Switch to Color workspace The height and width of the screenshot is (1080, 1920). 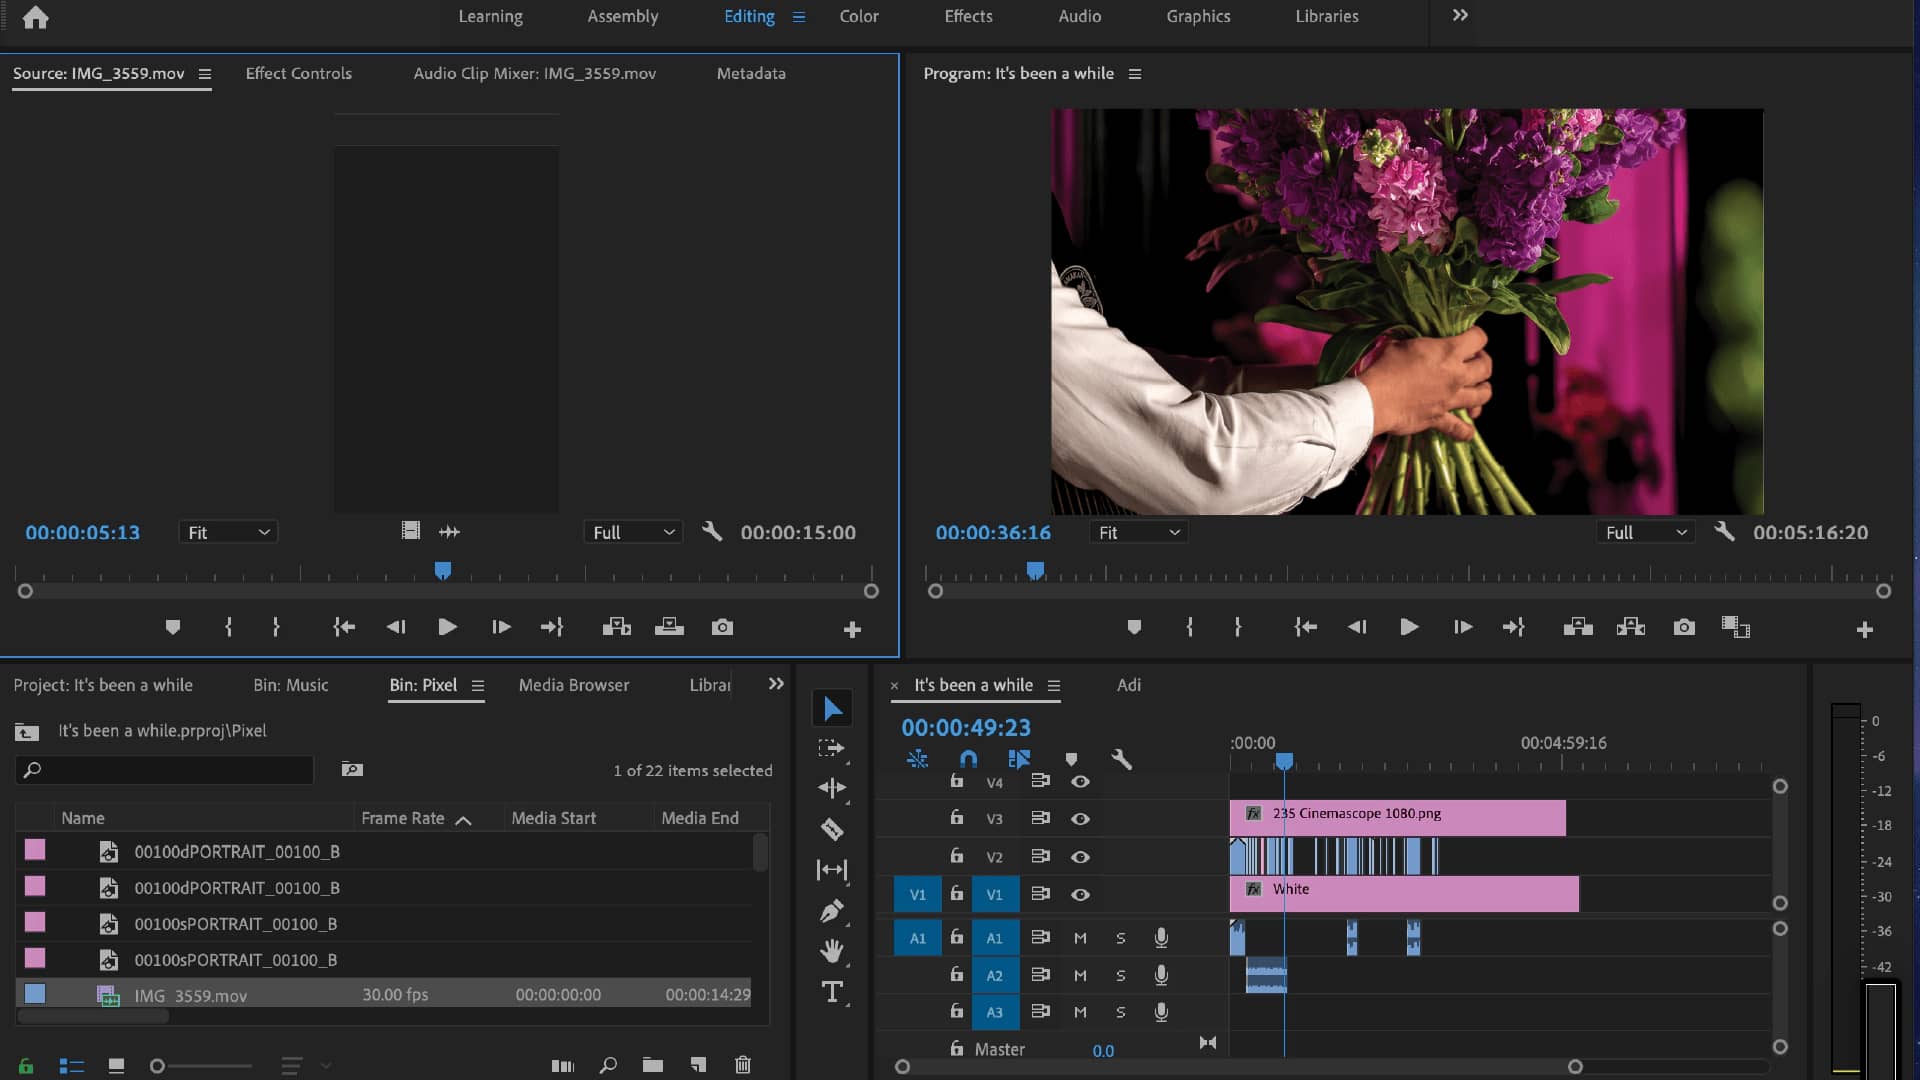tap(859, 16)
